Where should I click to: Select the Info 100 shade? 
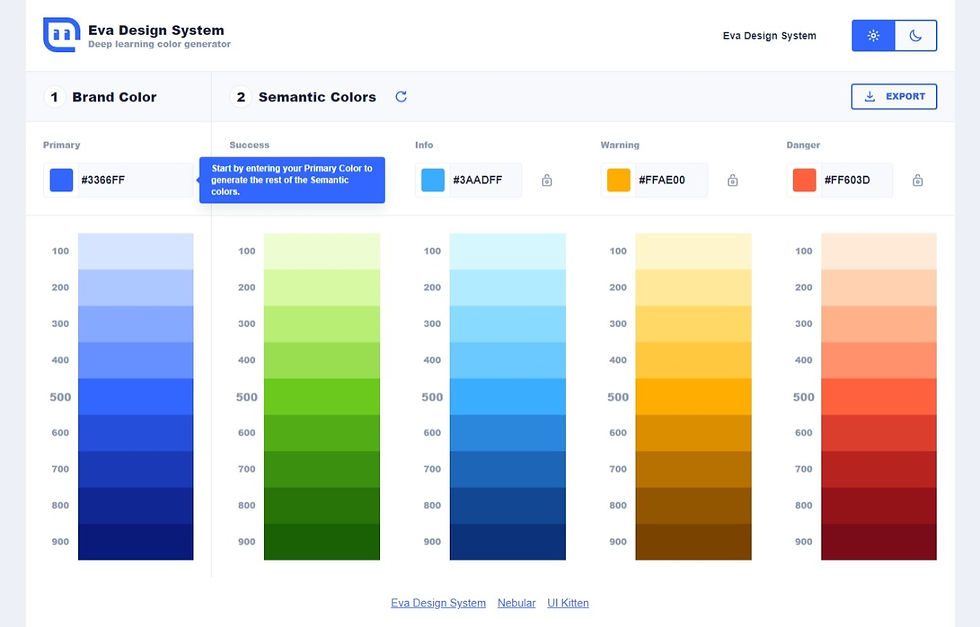(x=508, y=251)
